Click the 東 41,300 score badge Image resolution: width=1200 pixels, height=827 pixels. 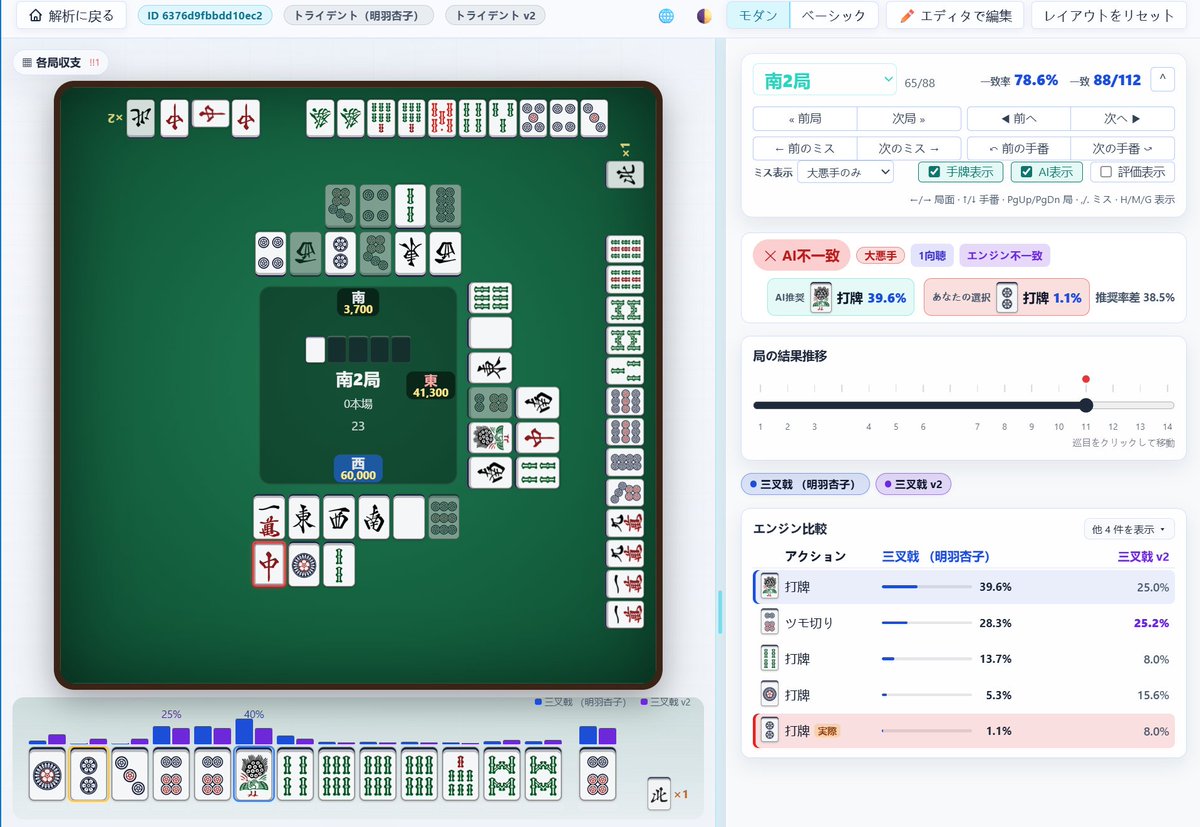pyautogui.click(x=430, y=386)
